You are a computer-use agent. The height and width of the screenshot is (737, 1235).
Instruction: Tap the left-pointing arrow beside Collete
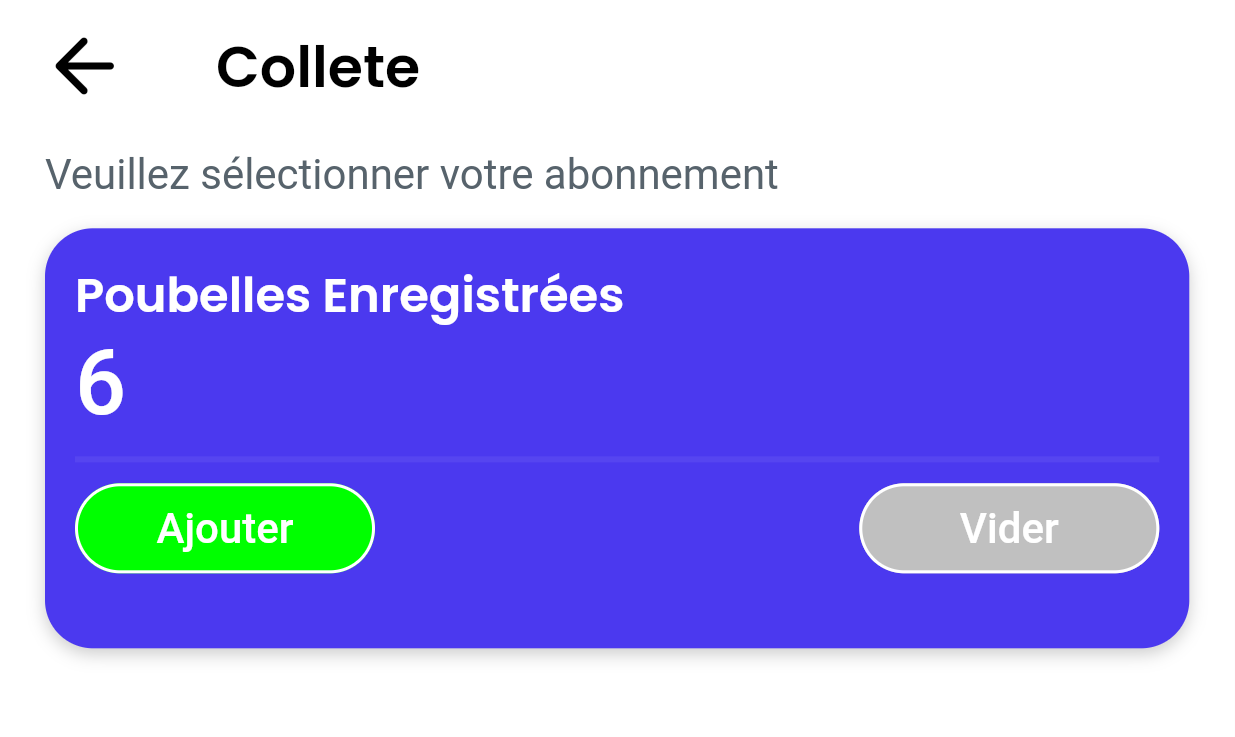click(84, 67)
